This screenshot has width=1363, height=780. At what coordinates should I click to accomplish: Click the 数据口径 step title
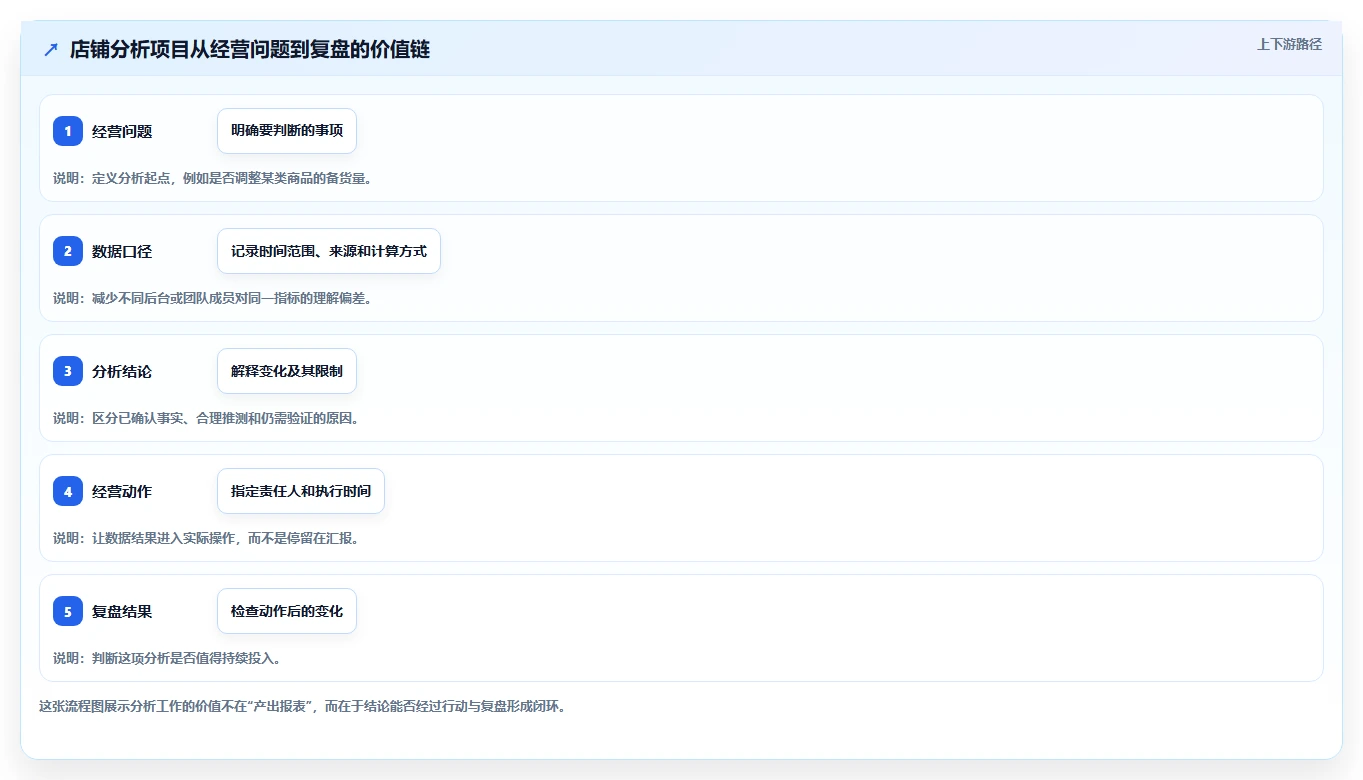coord(122,251)
